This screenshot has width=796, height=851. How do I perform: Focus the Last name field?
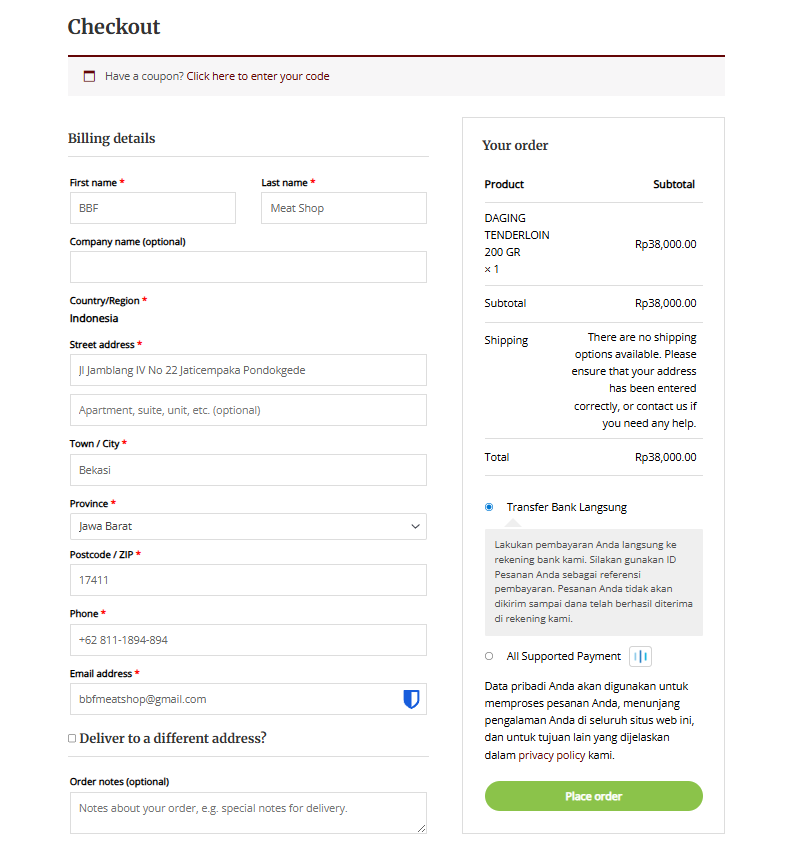click(x=343, y=208)
